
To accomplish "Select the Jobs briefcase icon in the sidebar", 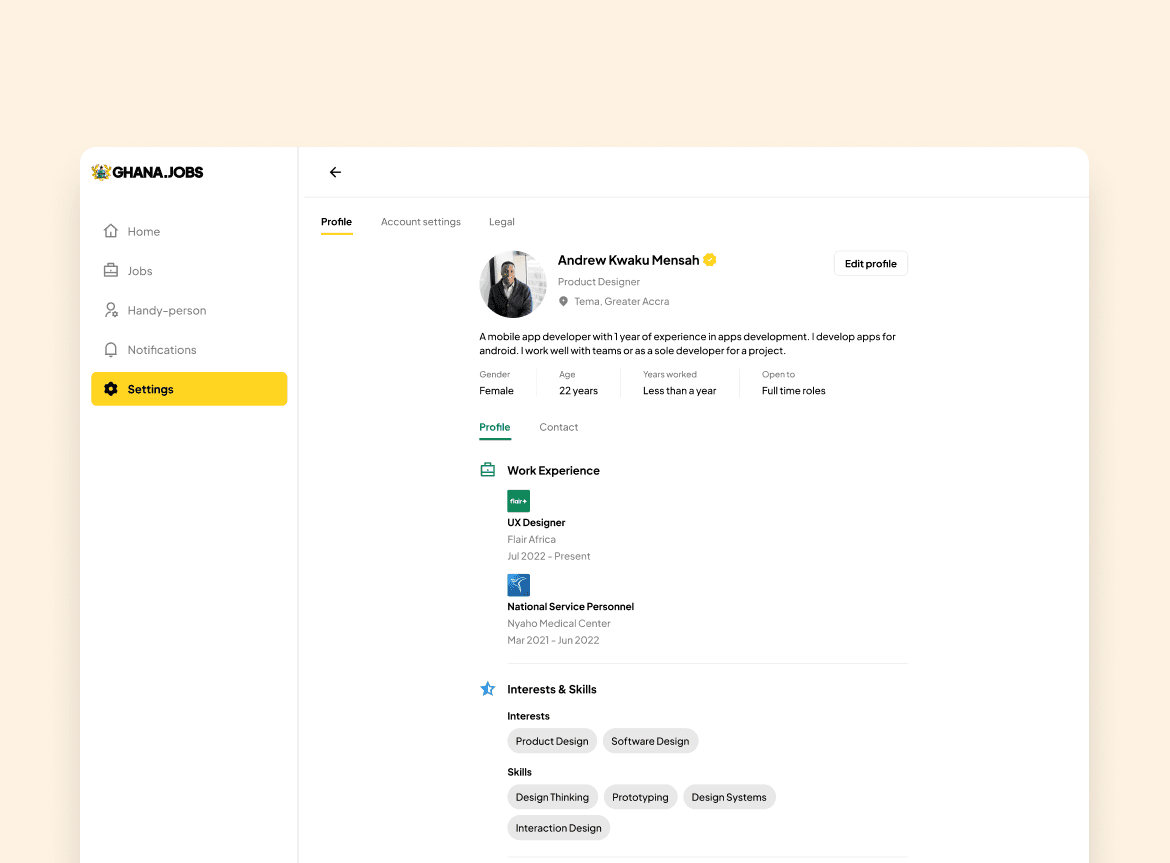I will (x=111, y=270).
